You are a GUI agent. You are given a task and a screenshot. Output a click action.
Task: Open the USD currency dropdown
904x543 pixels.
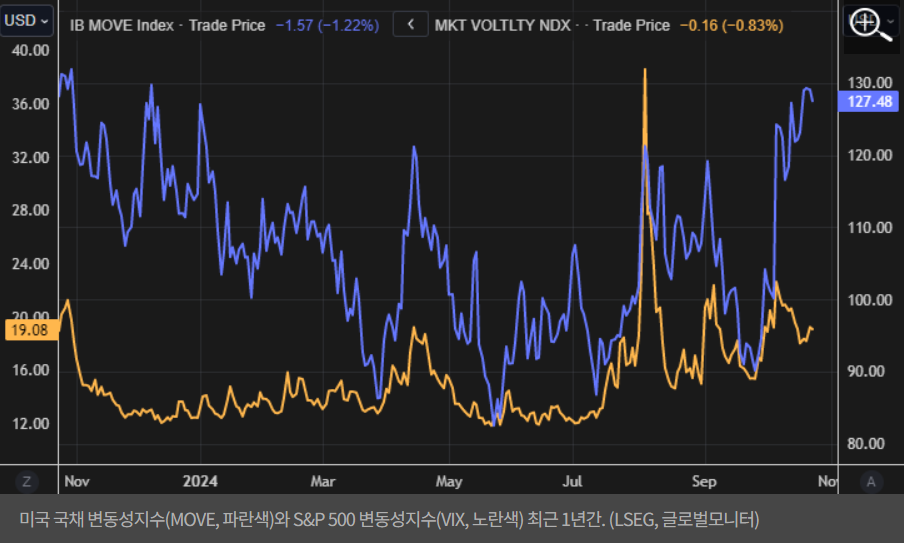click(x=27, y=21)
